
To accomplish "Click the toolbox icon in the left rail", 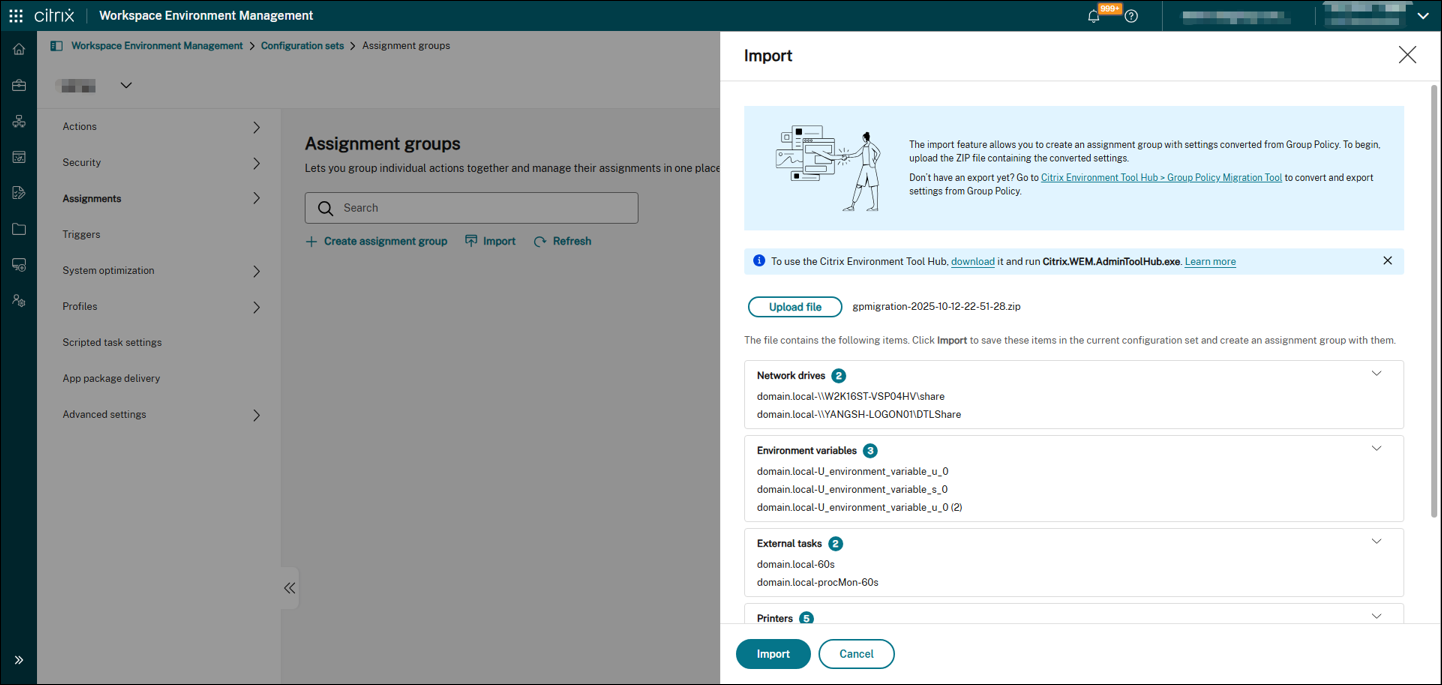I will [x=18, y=85].
